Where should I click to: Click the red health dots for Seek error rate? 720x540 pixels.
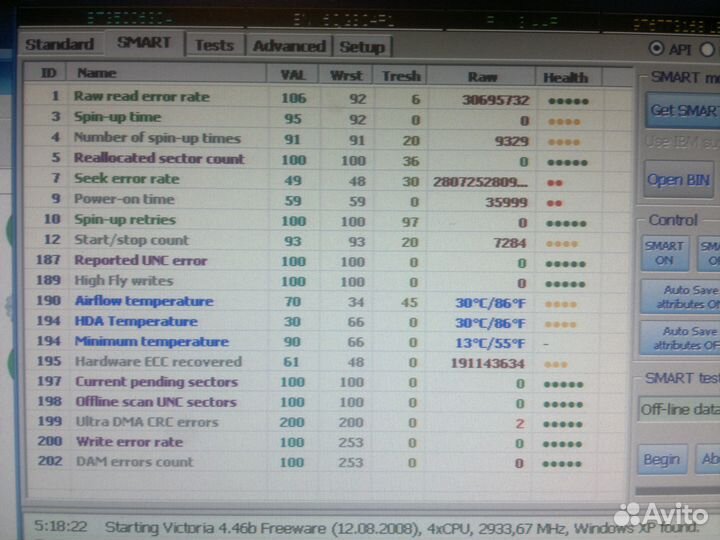[553, 181]
